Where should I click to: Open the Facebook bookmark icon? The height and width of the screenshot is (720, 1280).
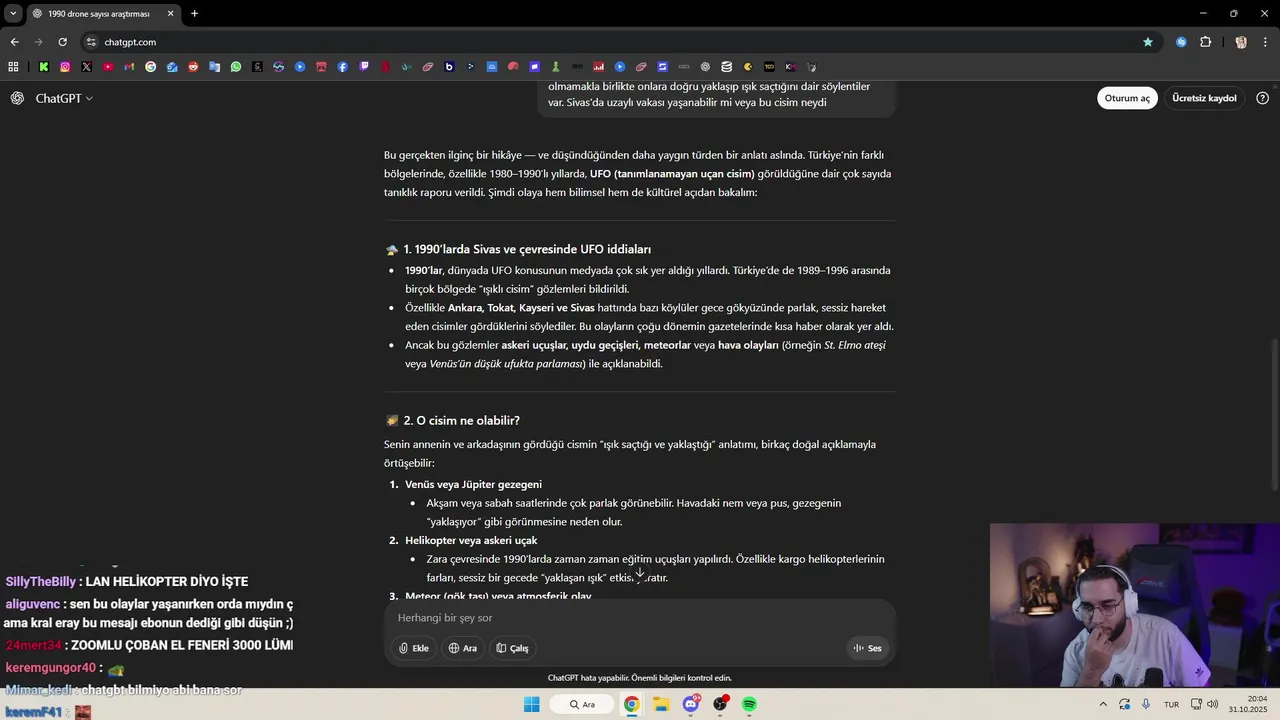tap(342, 67)
